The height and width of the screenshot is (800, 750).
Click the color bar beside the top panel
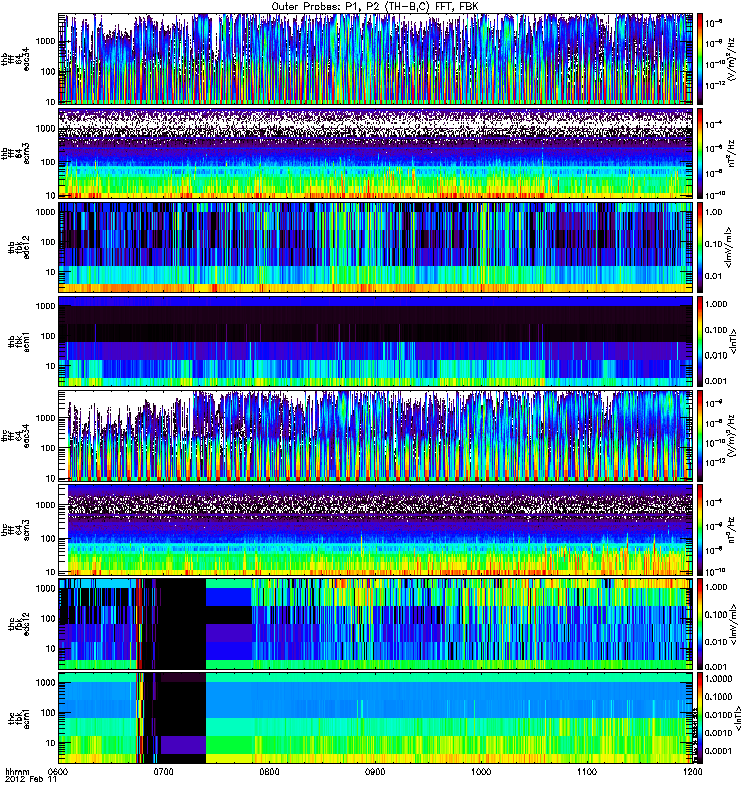click(700, 58)
